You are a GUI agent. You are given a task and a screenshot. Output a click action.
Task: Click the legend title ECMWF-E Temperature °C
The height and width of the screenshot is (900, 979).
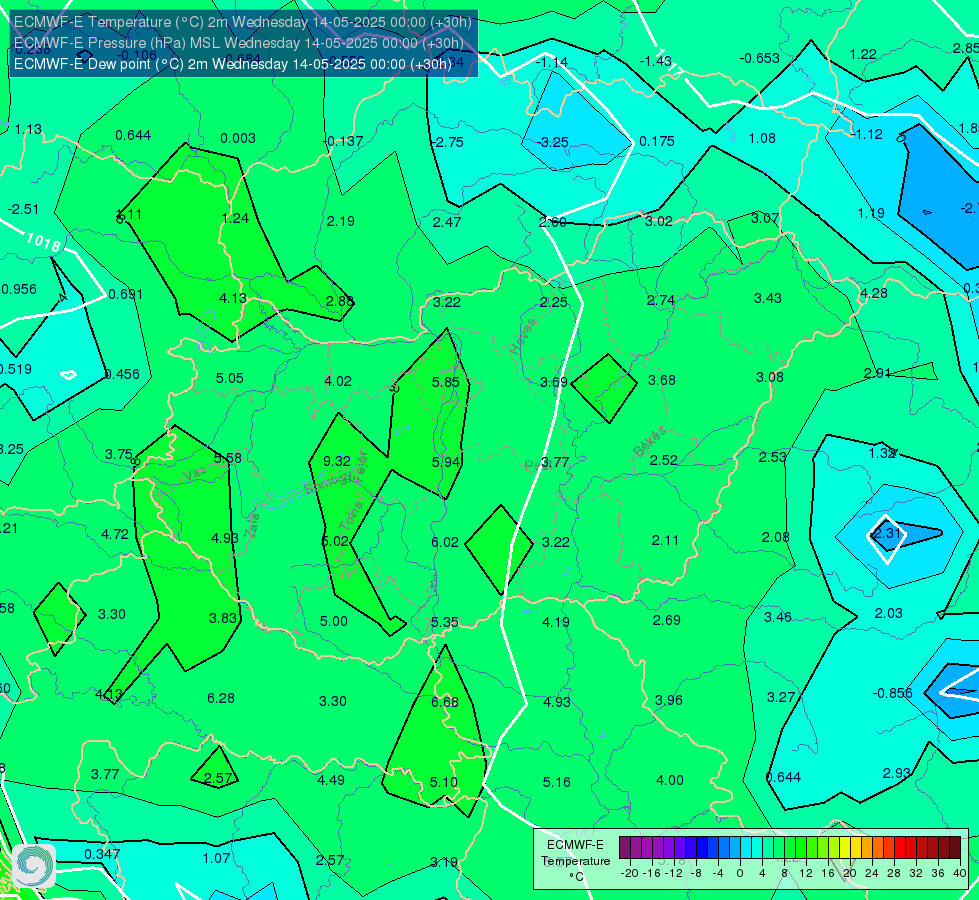point(575,861)
